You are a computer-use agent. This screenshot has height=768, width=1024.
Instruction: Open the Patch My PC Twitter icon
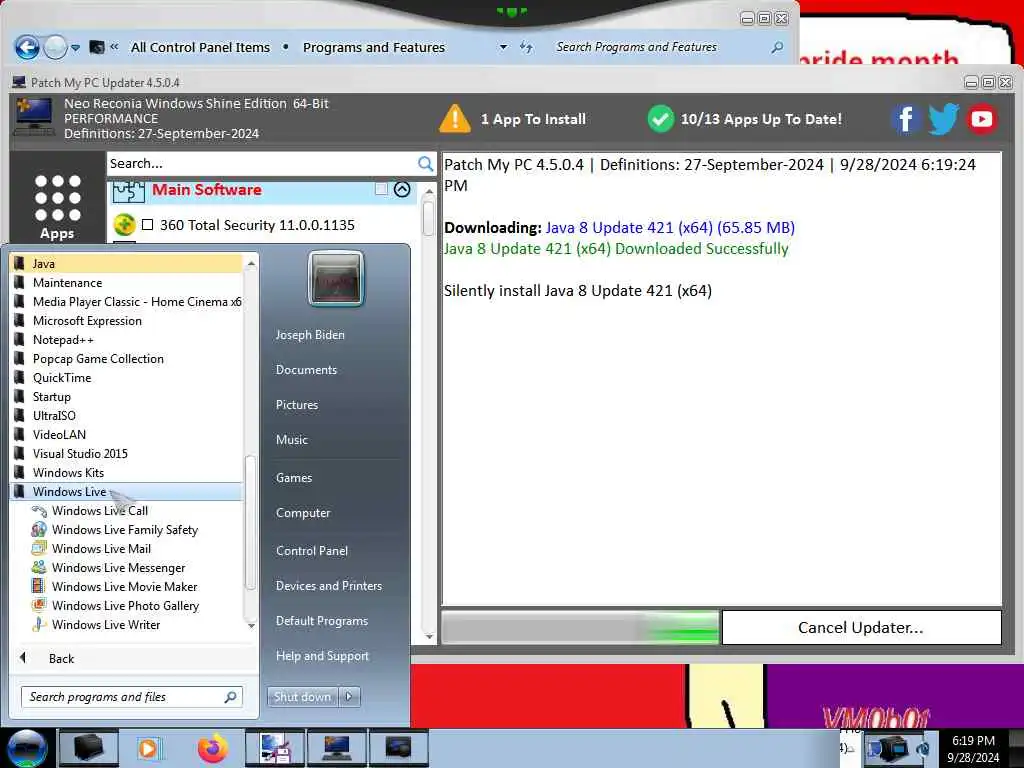tap(943, 120)
